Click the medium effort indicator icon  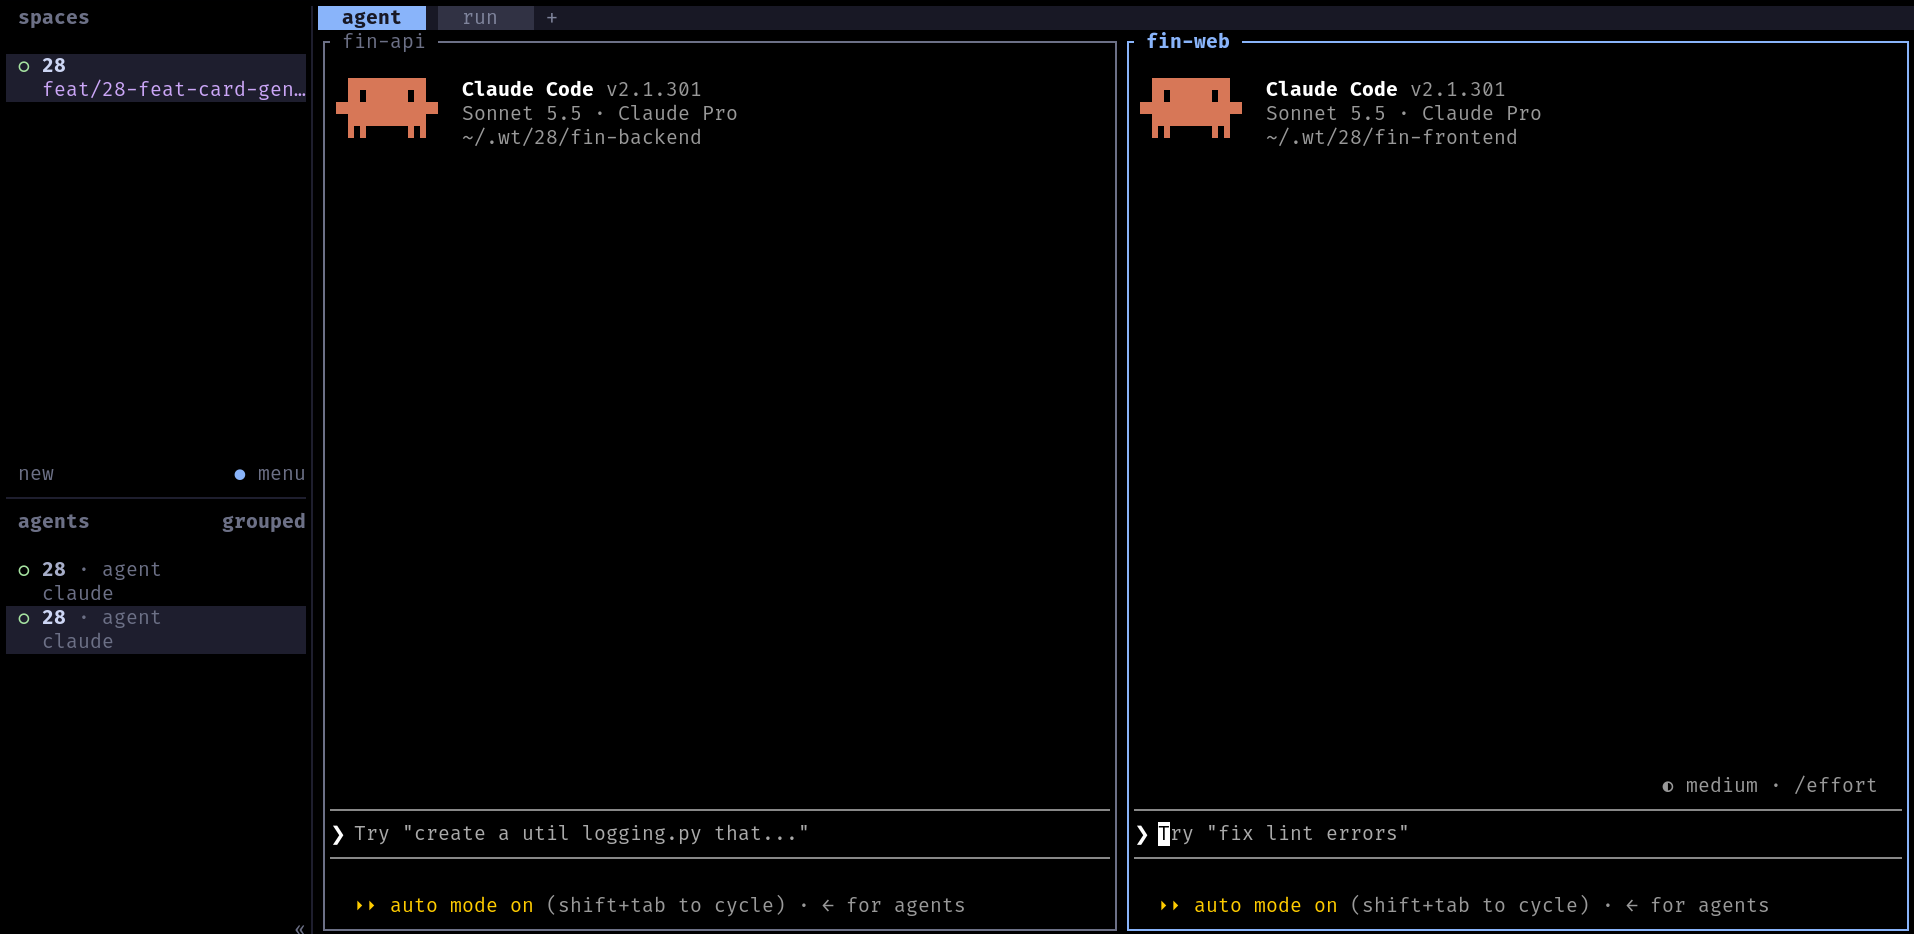coord(1668,786)
